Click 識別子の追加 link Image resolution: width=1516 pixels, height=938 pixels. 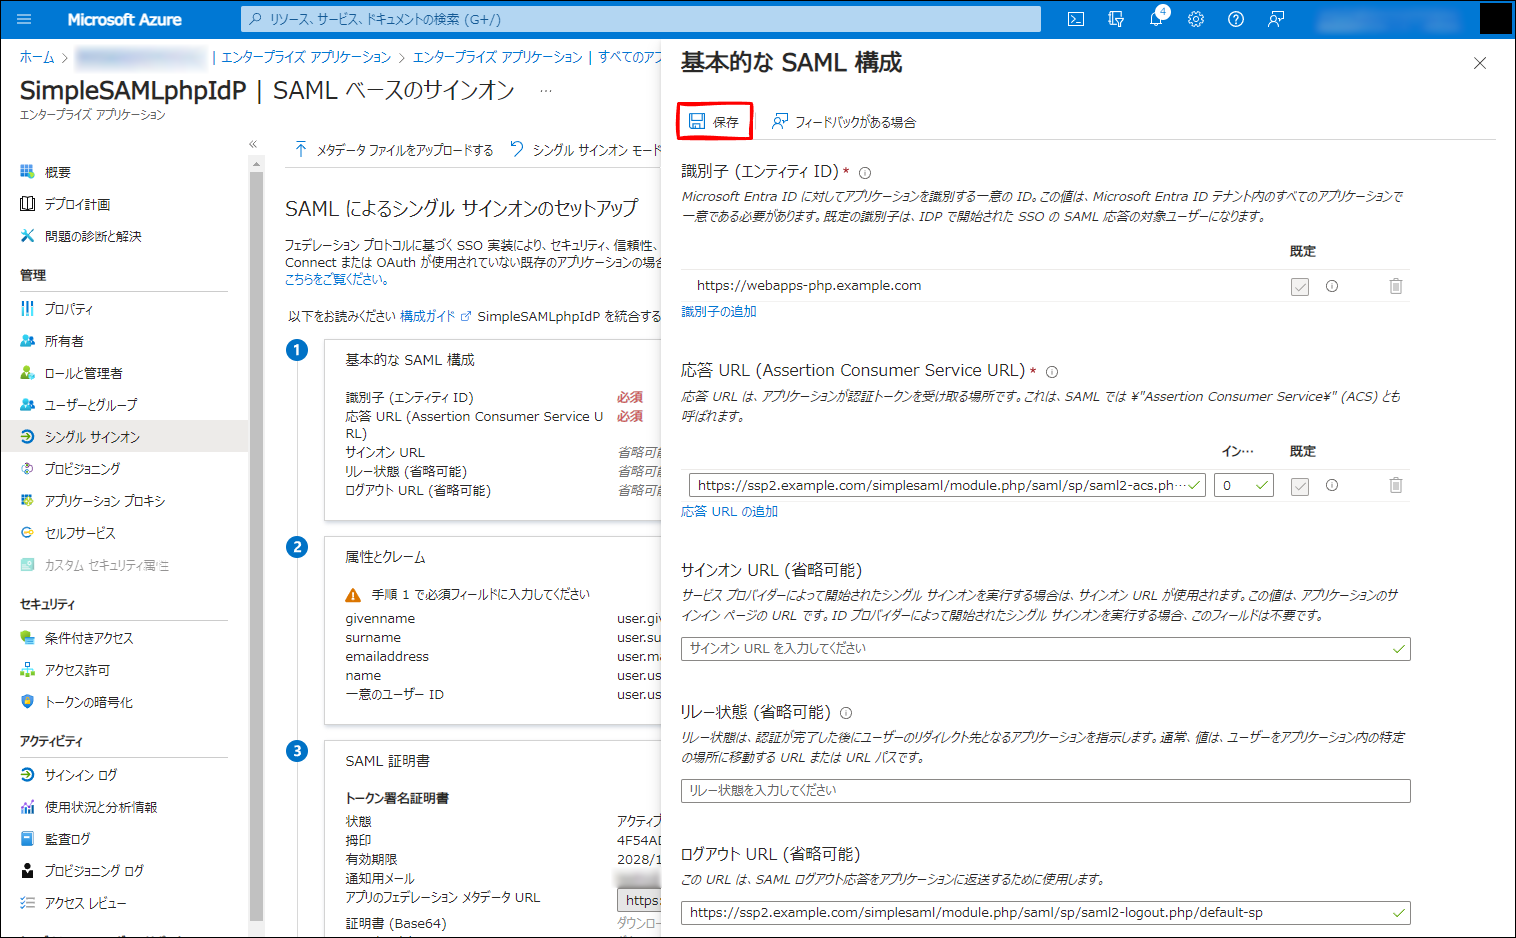click(719, 312)
